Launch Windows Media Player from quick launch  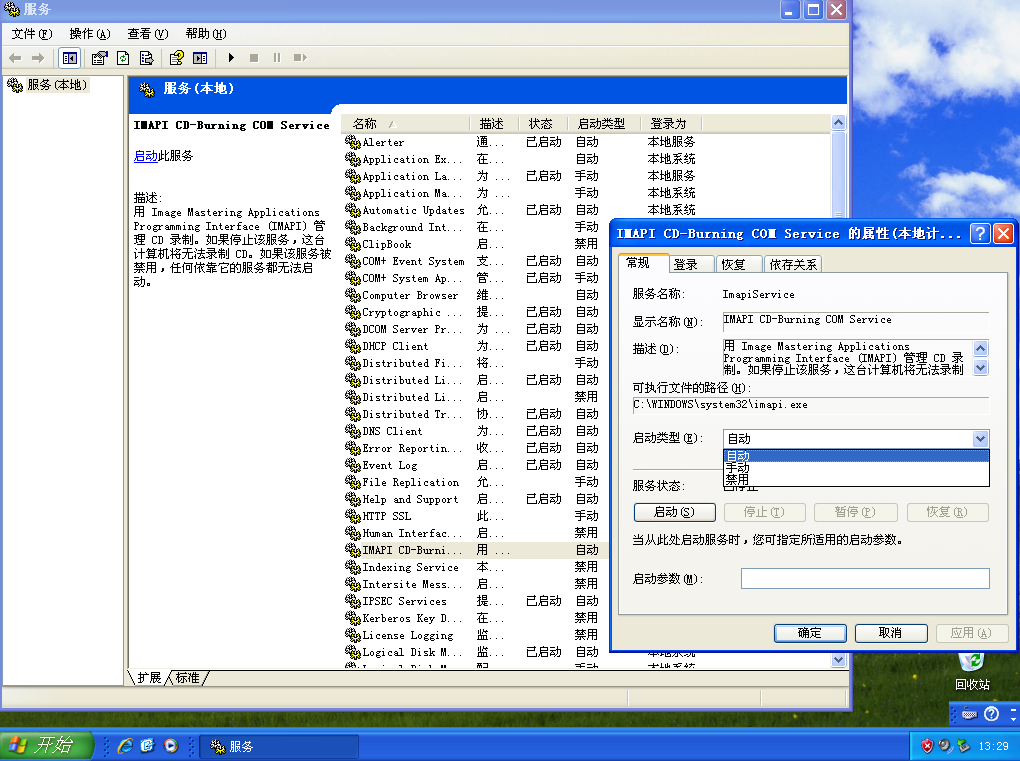click(x=170, y=746)
